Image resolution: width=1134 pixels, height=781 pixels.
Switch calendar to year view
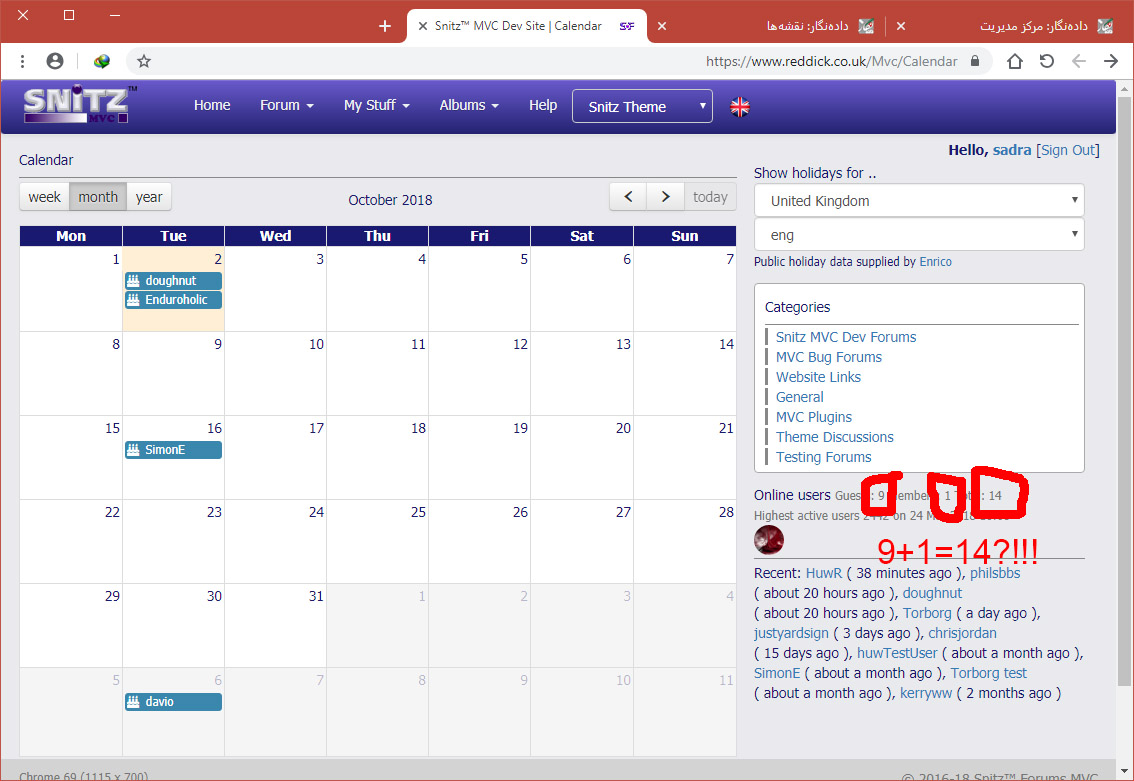(149, 197)
